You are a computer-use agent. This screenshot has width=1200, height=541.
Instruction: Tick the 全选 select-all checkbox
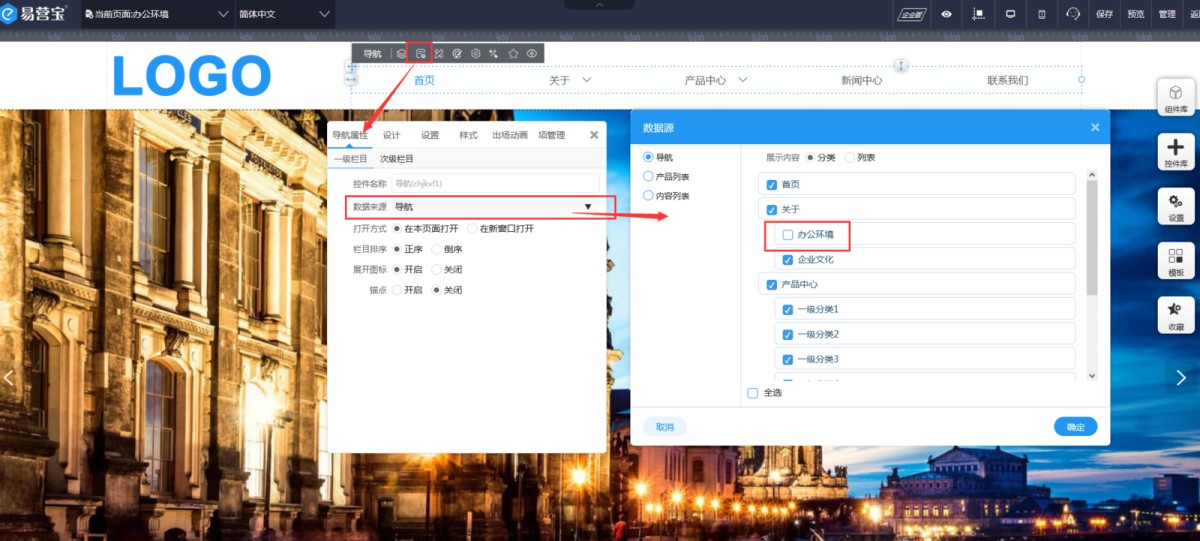(x=753, y=393)
